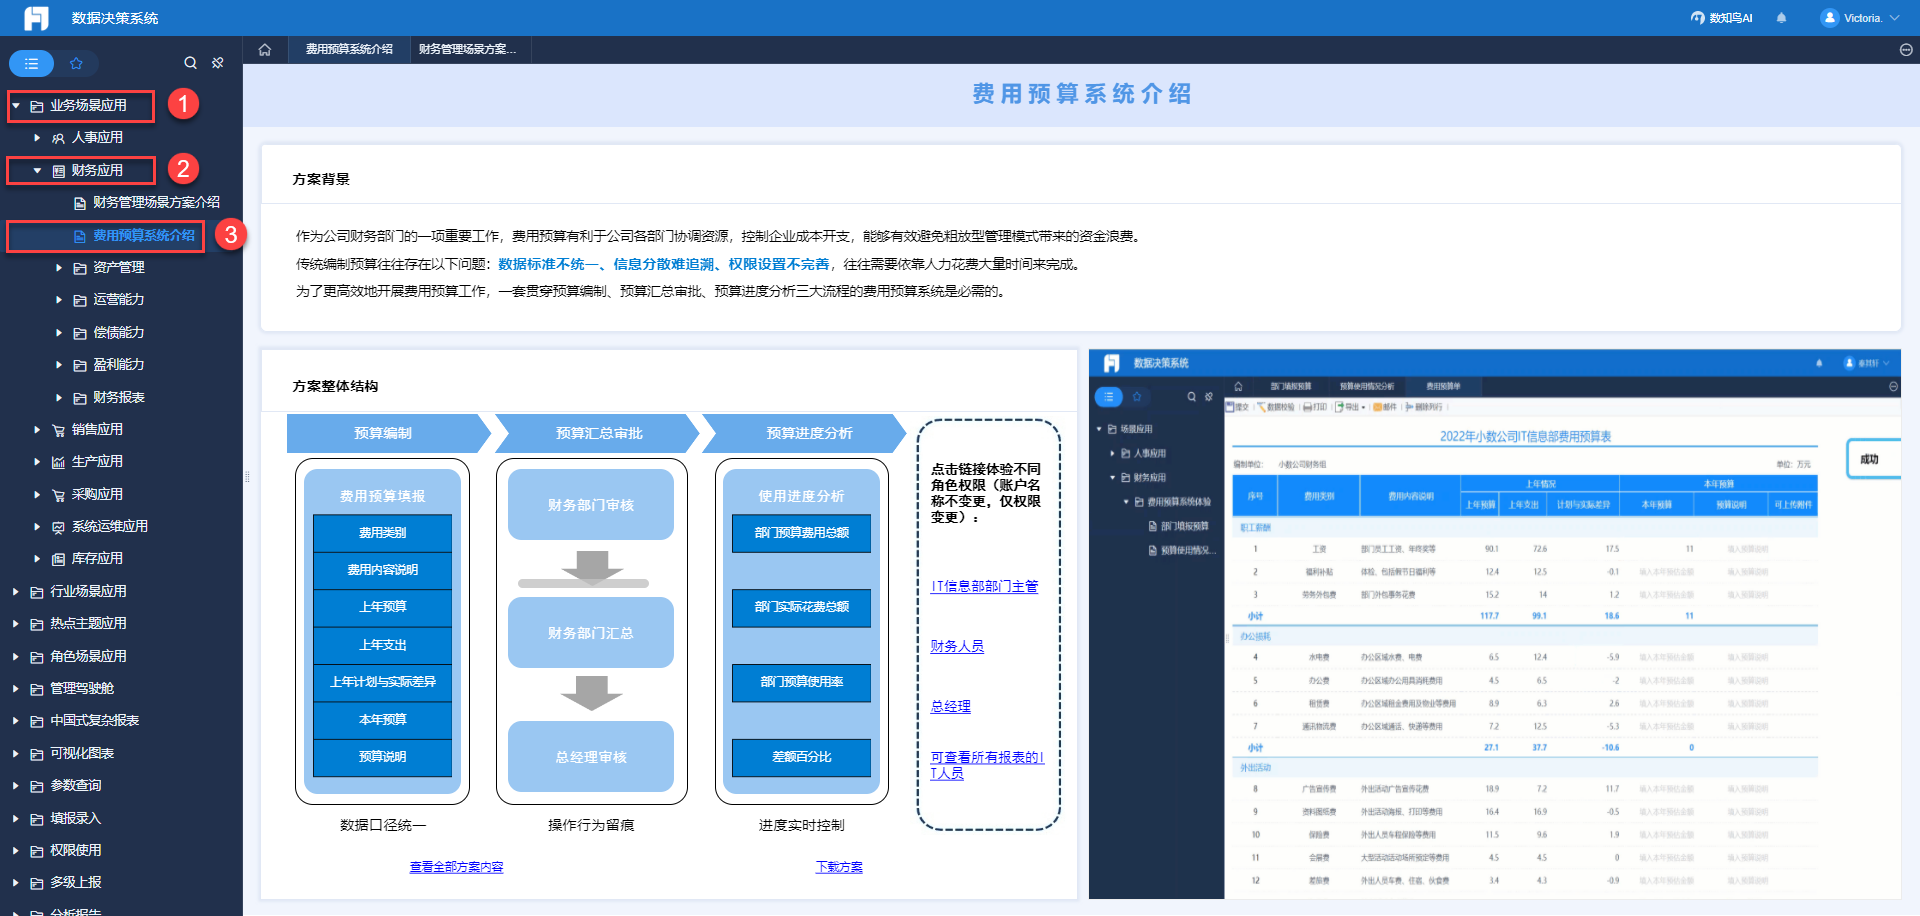
Task: Switch sidebar to favorites view
Action: click(76, 63)
